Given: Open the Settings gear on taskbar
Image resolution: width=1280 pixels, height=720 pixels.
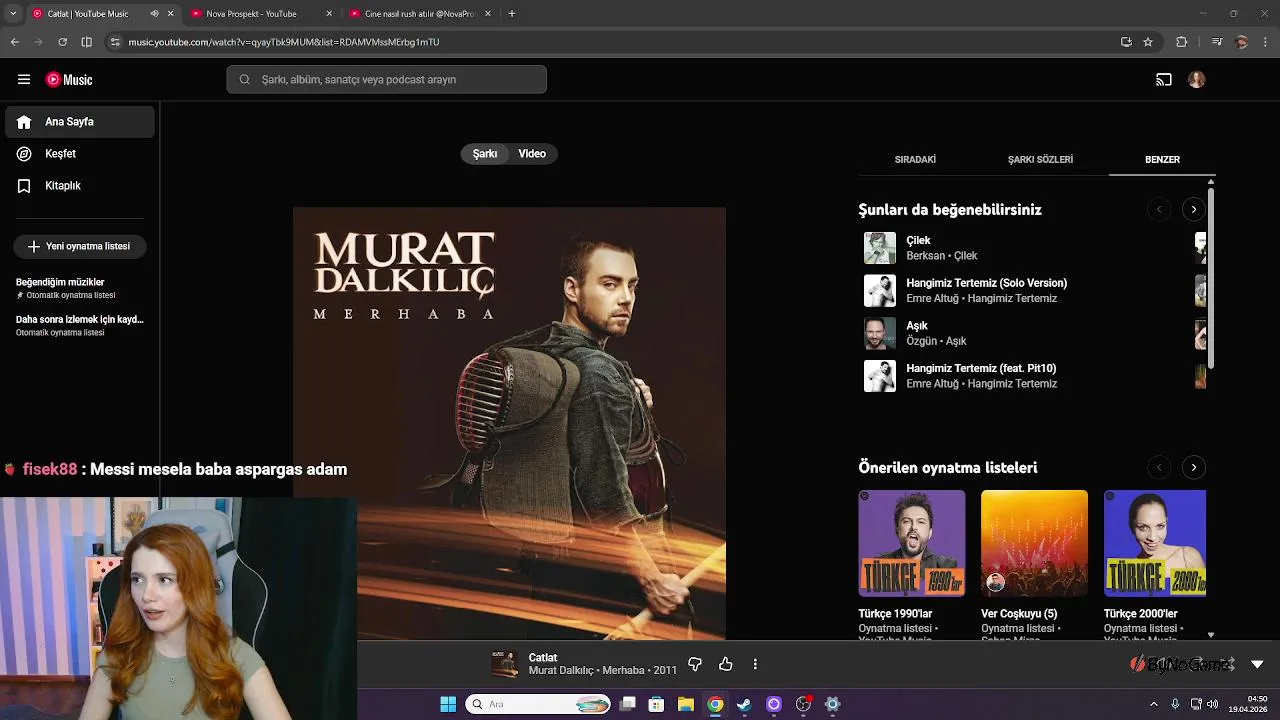Looking at the screenshot, I should [832, 704].
